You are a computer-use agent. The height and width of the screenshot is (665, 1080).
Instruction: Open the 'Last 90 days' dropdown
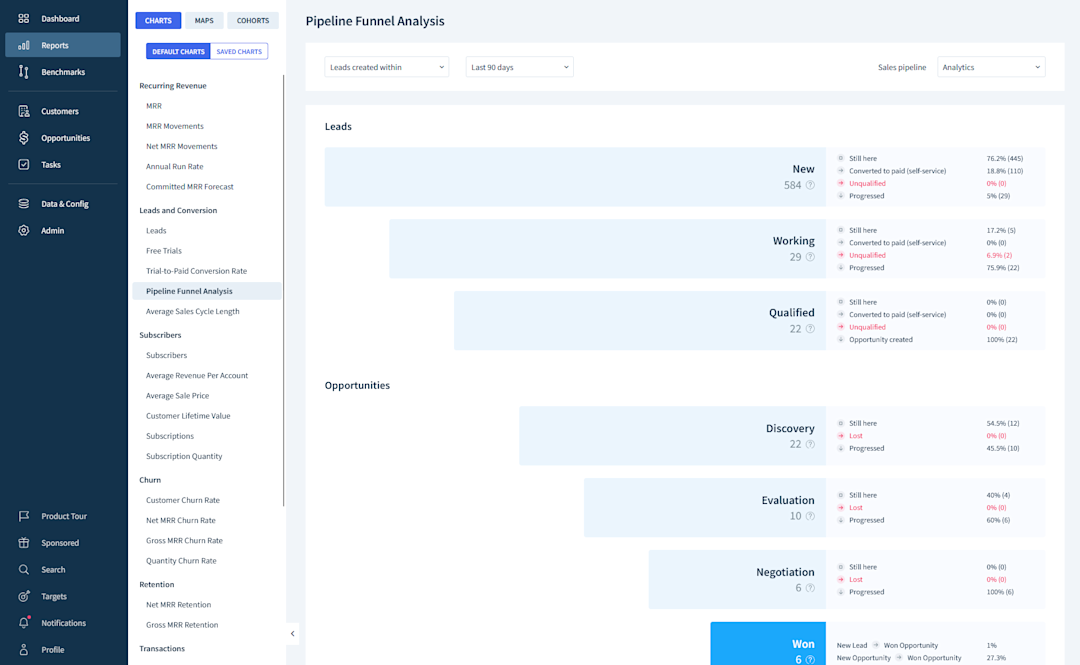pyautogui.click(x=516, y=67)
